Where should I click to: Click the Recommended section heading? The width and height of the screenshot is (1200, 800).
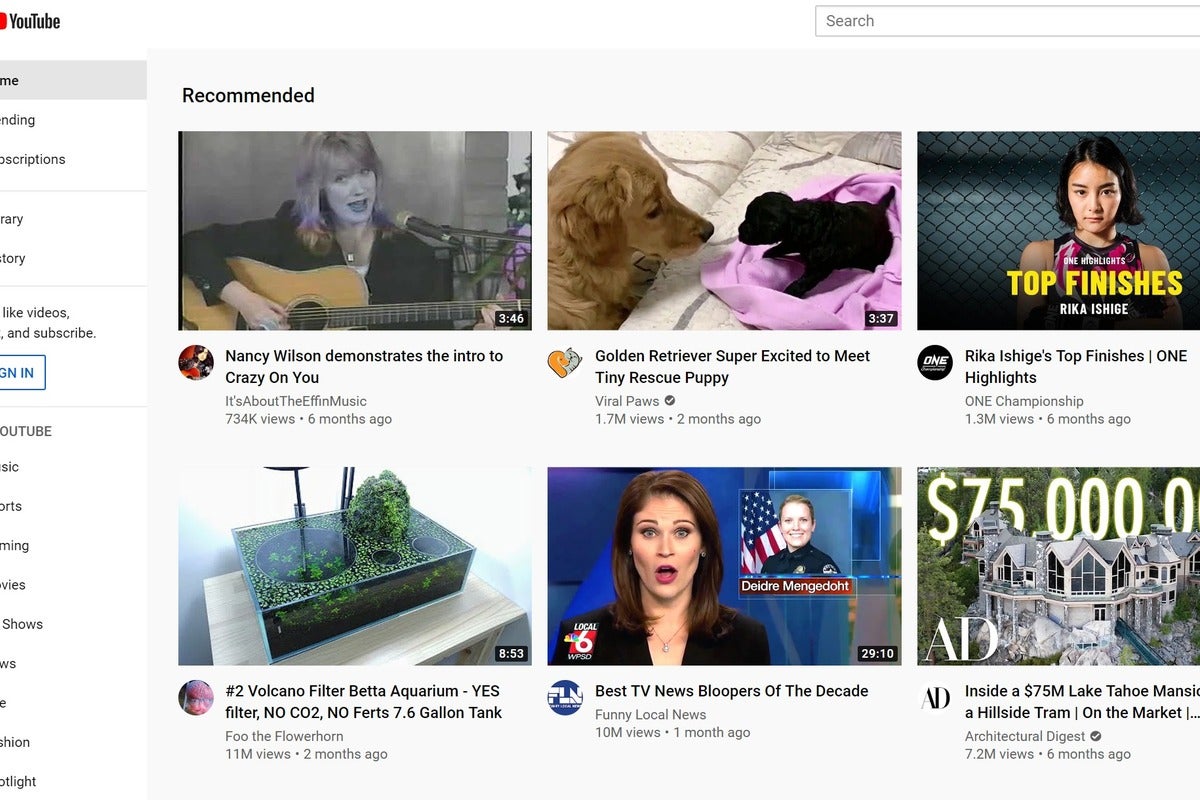coord(248,96)
